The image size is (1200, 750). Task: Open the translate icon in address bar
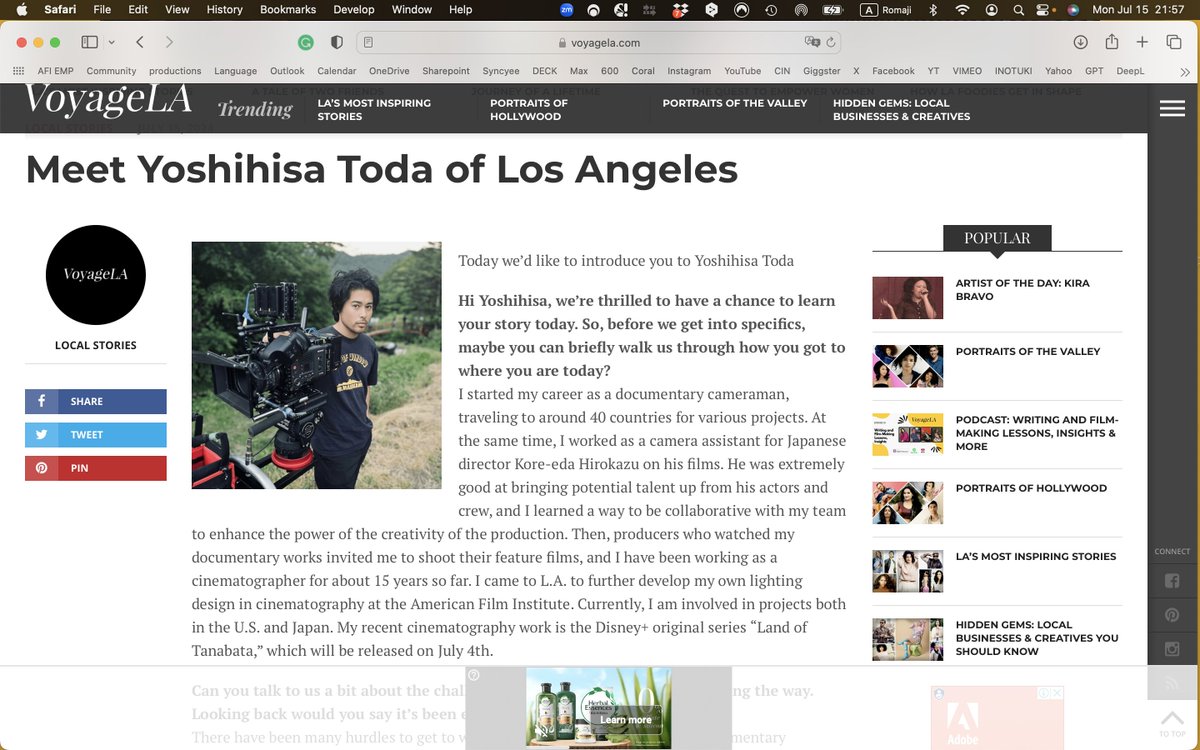[x=812, y=43]
